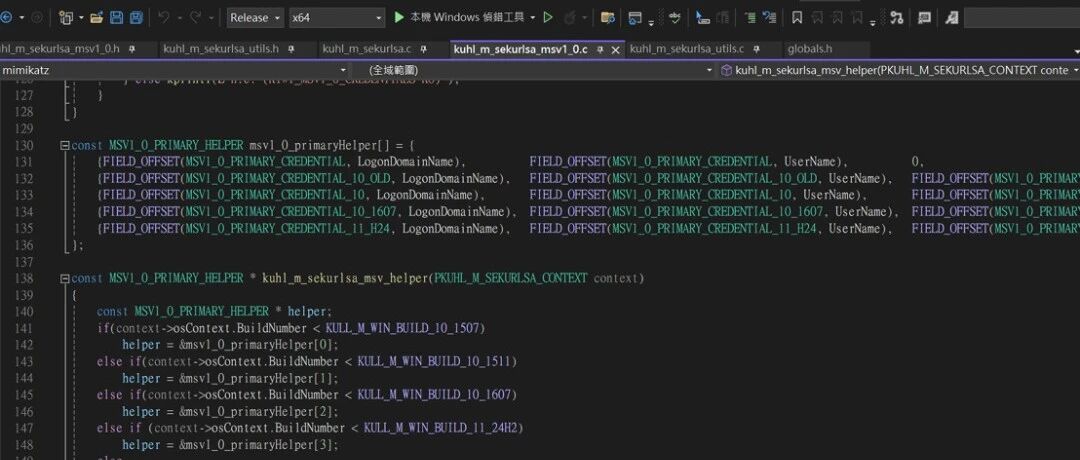1080x460 pixels.
Task: Click the comment/uncomment lines icon
Action: click(x=769, y=18)
